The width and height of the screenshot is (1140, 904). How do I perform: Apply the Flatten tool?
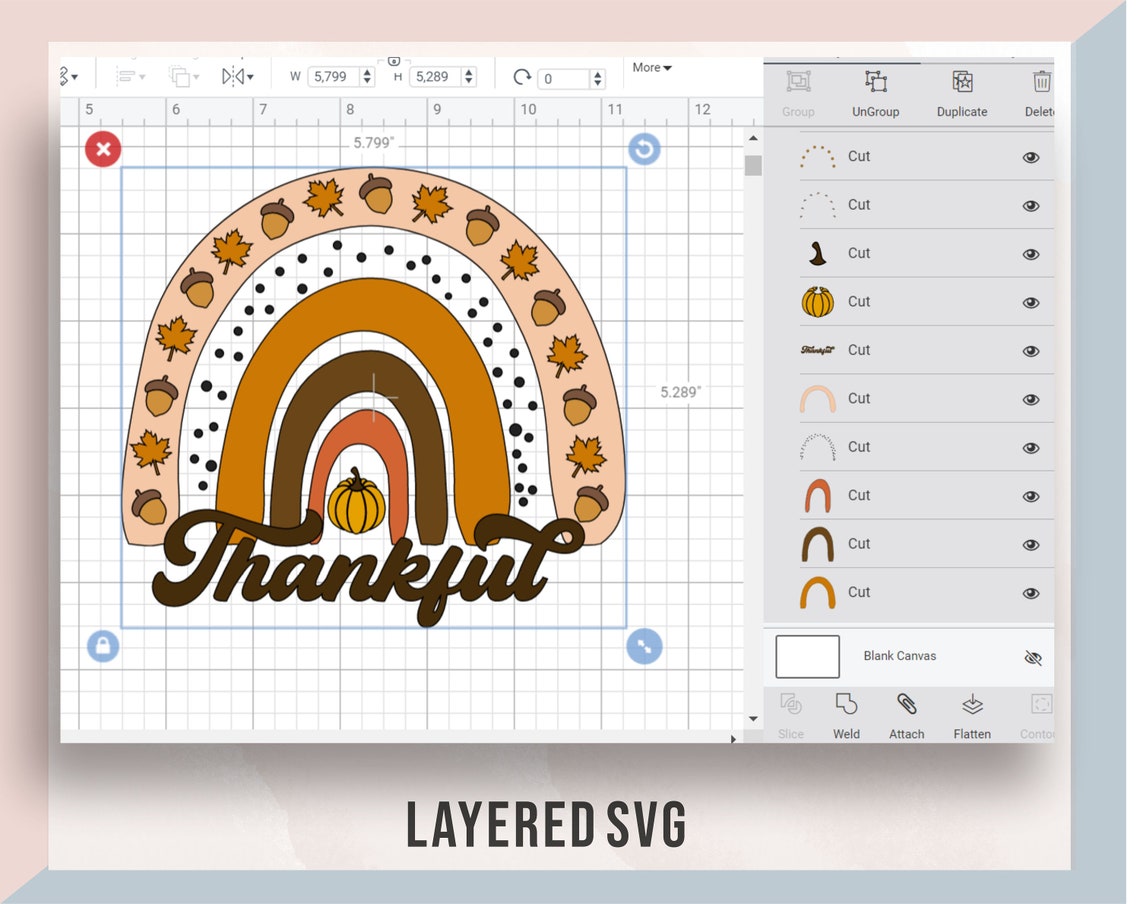click(x=971, y=715)
